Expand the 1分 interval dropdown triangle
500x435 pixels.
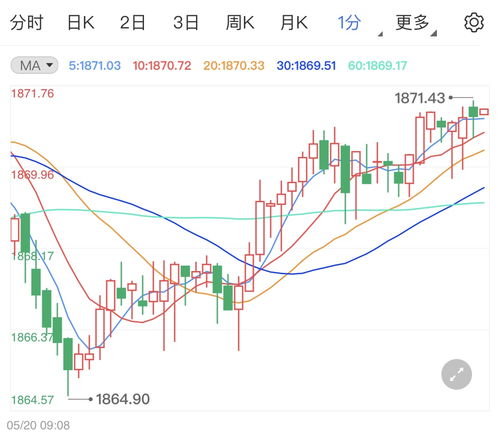coord(380,34)
